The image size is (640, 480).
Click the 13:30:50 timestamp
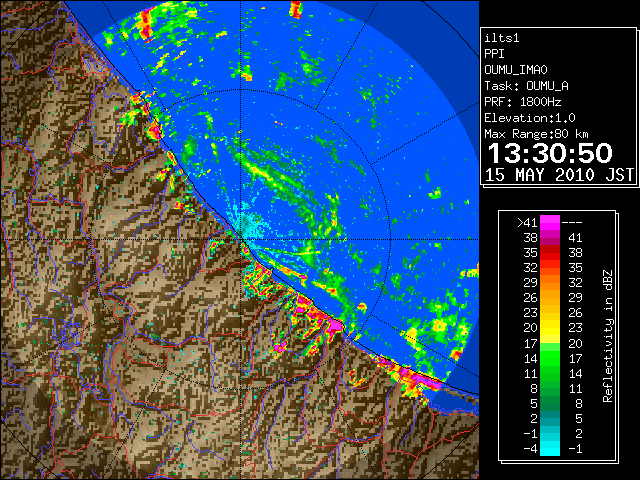click(x=550, y=153)
